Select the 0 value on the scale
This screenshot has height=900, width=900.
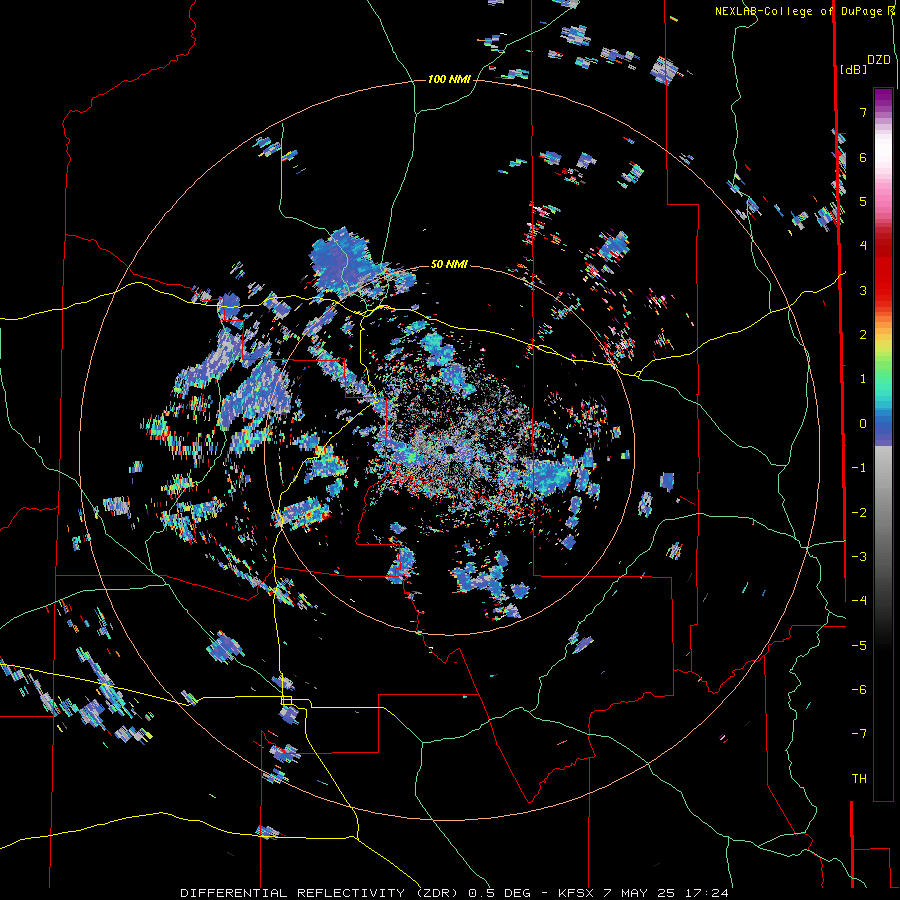[863, 424]
